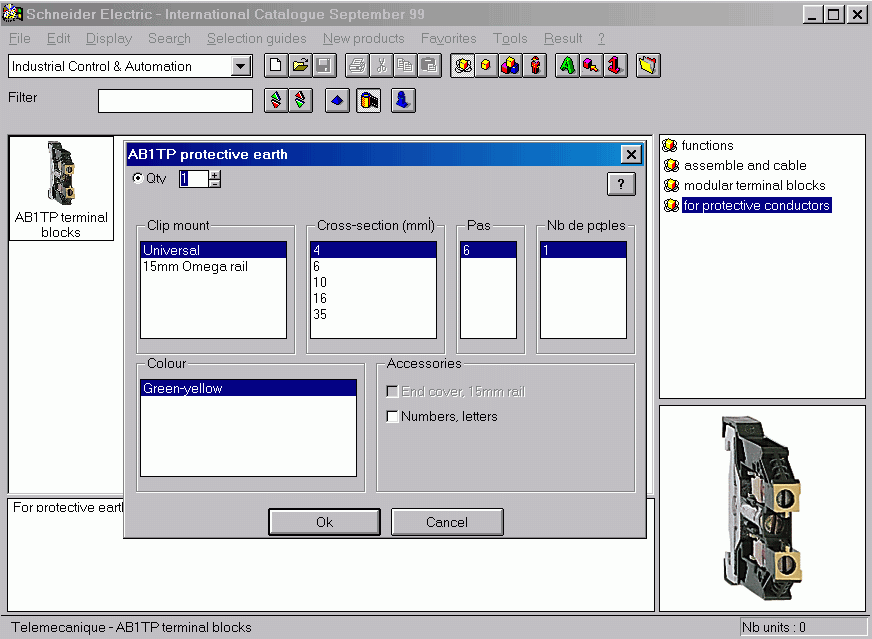The height and width of the screenshot is (639, 872).
Task: Open a file with the folder icon
Action: click(300, 66)
